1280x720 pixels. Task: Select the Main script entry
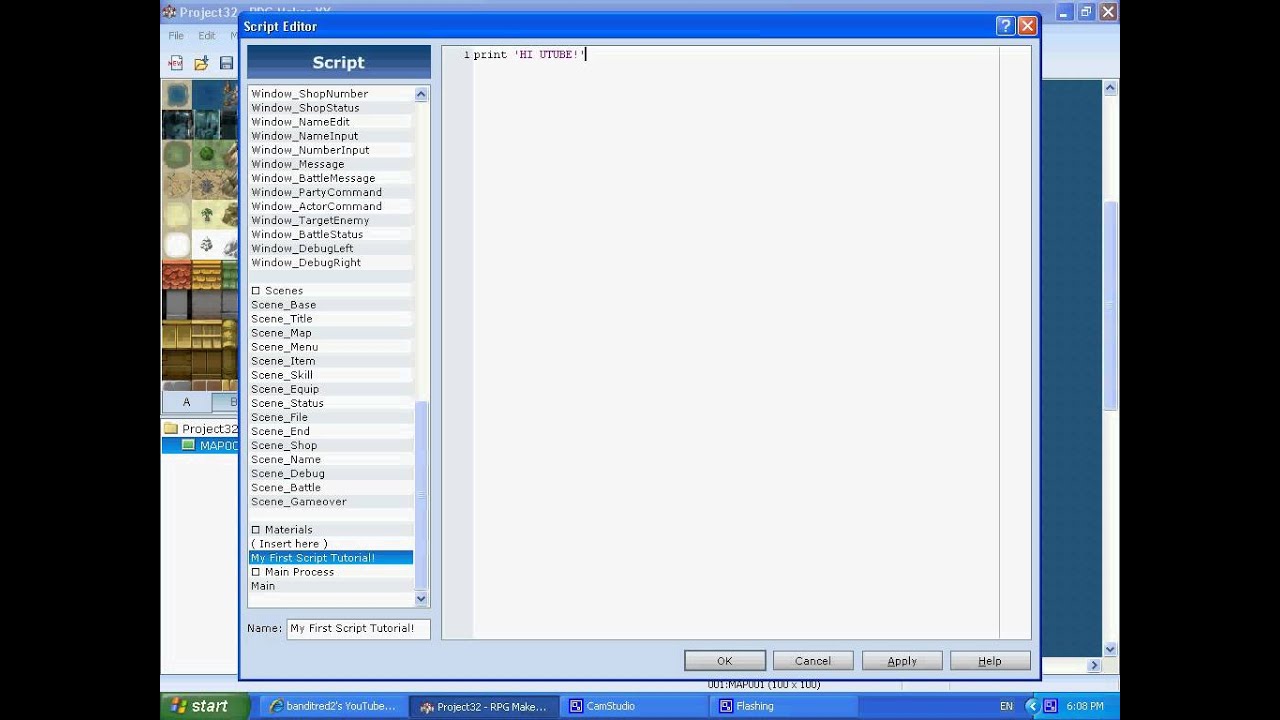330,586
